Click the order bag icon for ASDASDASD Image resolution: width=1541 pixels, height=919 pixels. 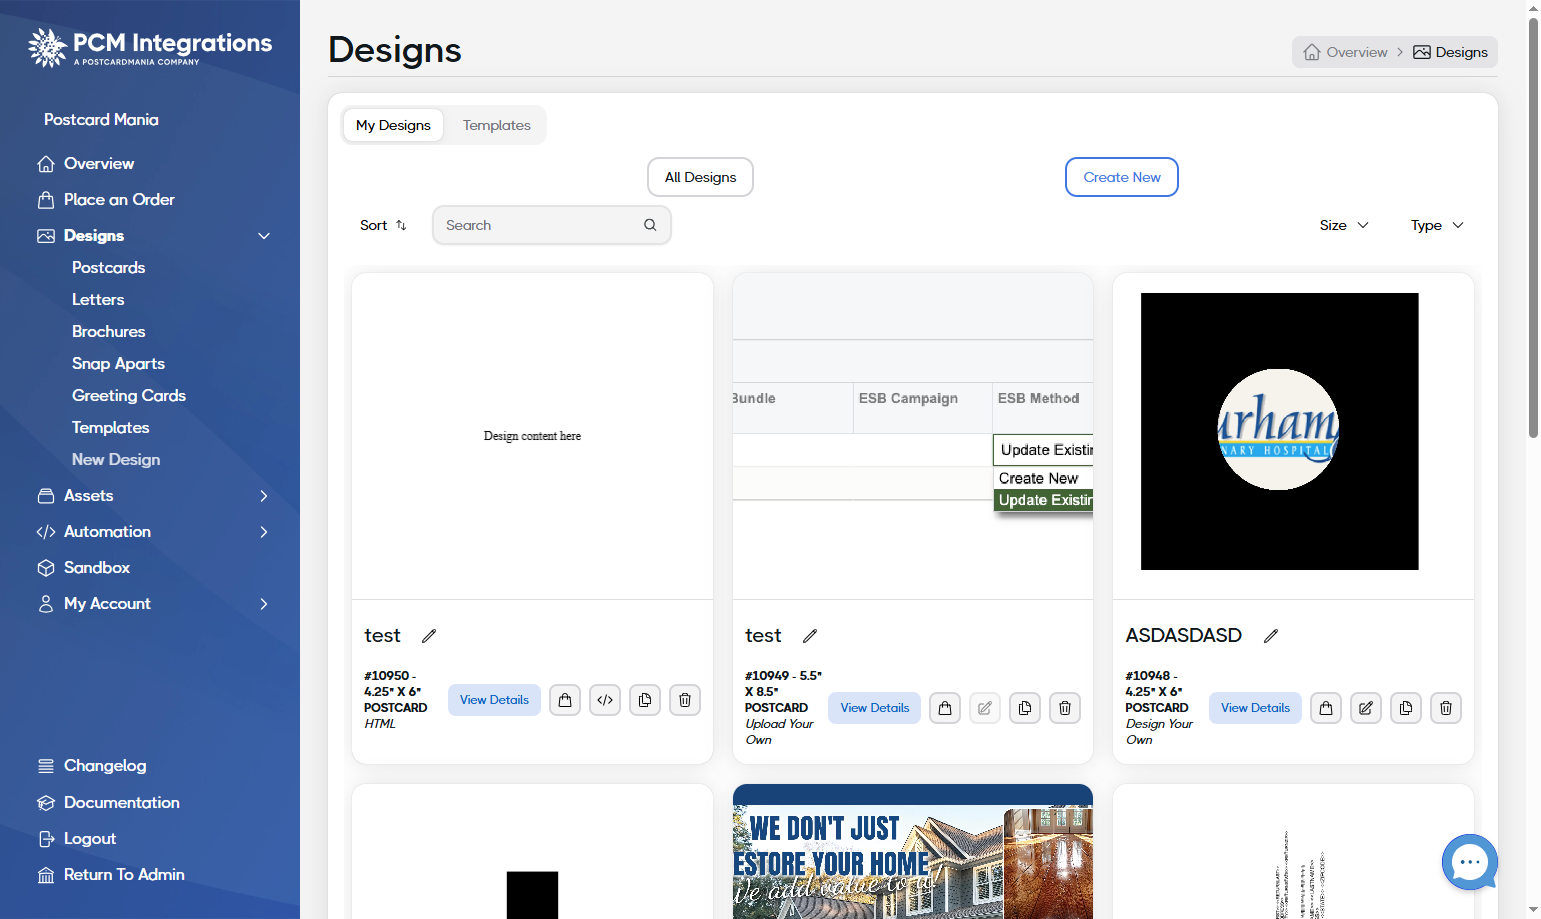pos(1326,708)
